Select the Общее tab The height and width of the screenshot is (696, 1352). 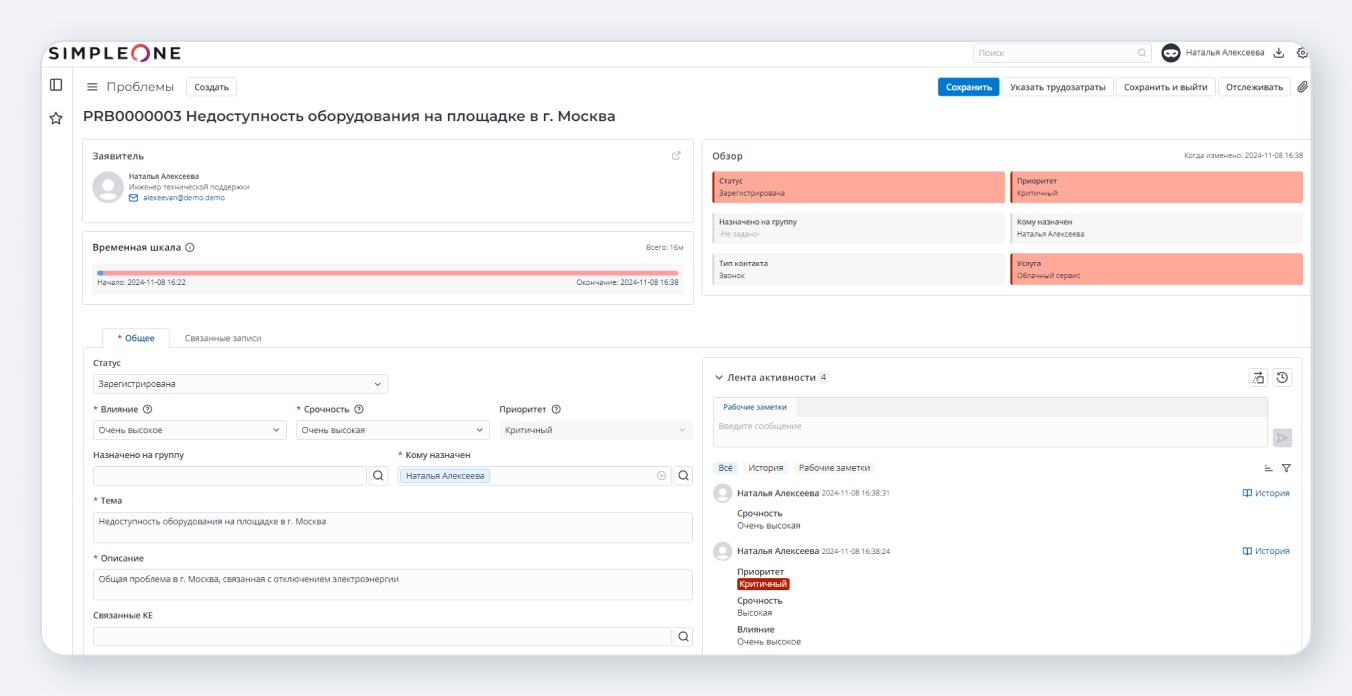pos(136,338)
